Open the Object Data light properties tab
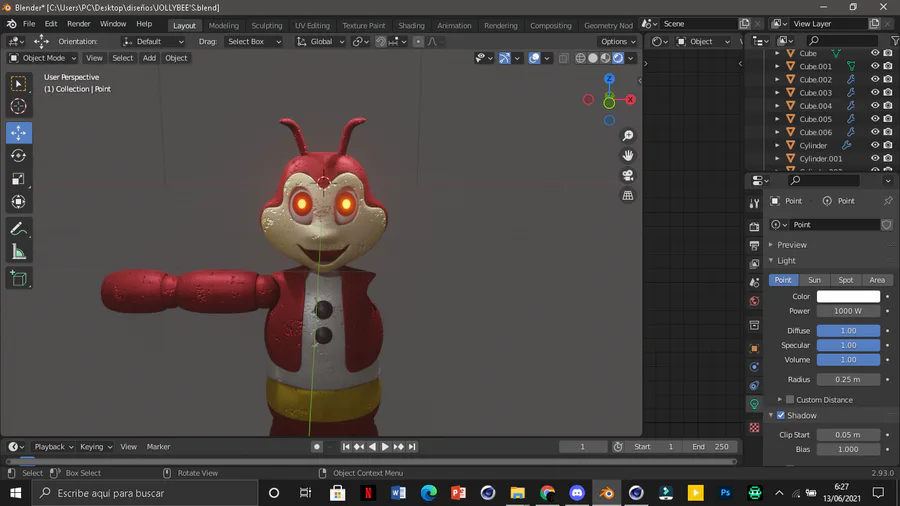This screenshot has width=900, height=506. pyautogui.click(x=754, y=404)
